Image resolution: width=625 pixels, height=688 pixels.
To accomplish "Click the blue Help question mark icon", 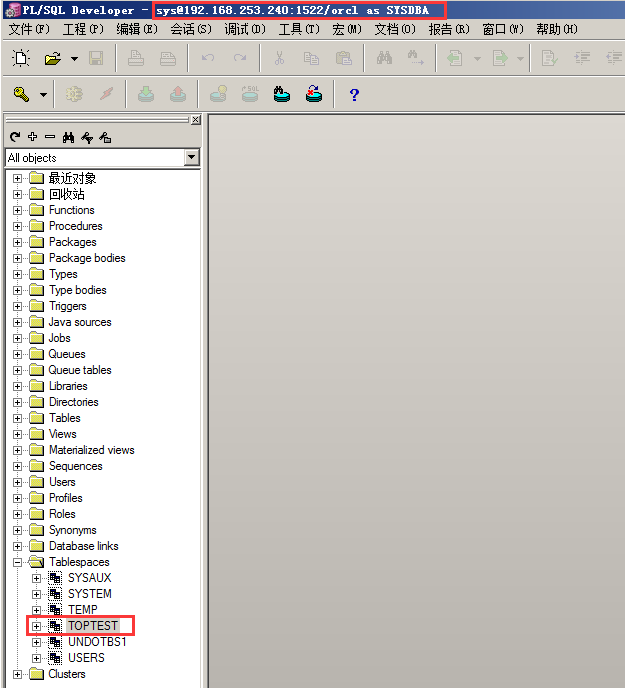I will tap(354, 94).
